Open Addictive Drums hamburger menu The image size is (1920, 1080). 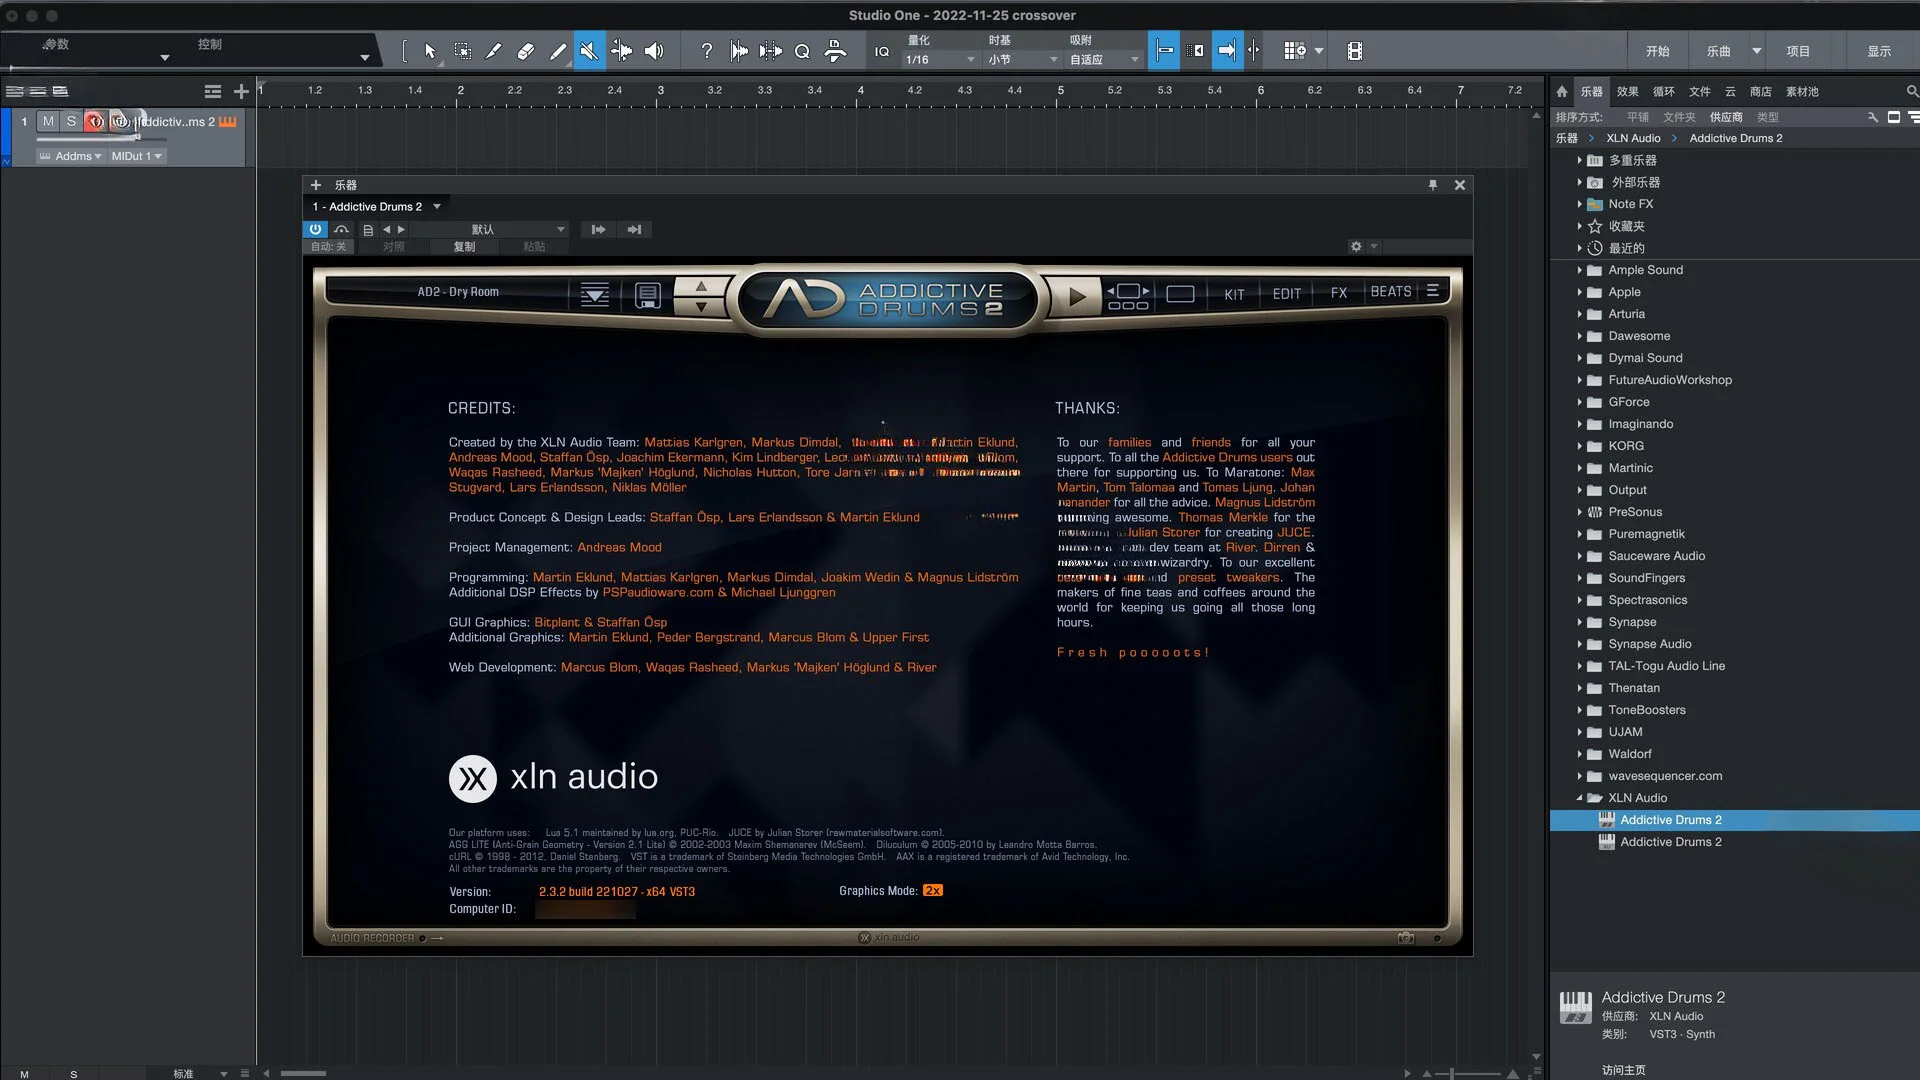click(x=1433, y=291)
